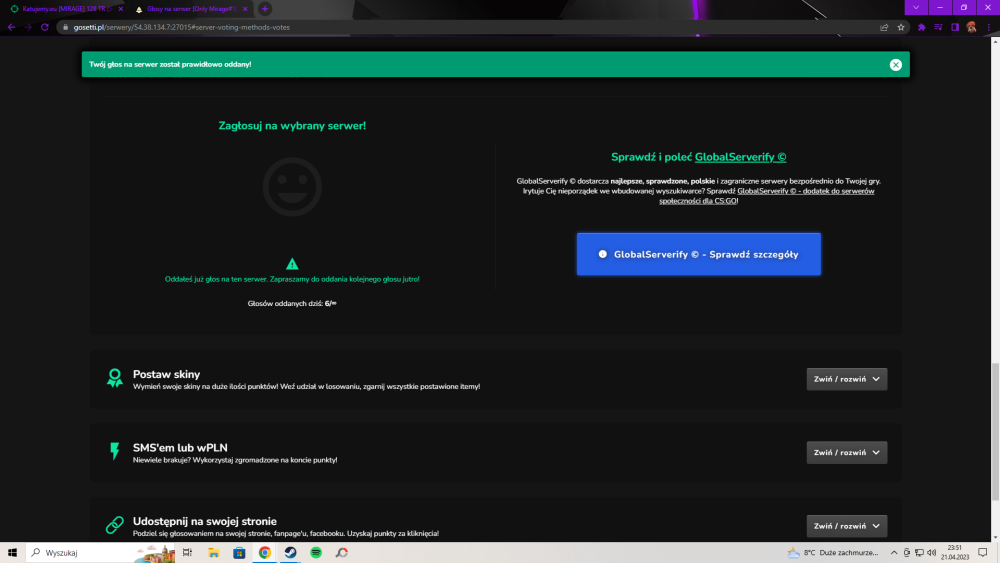Open the Chrome extensions puzzle icon
This screenshot has height=563, width=1000.
[922, 27]
